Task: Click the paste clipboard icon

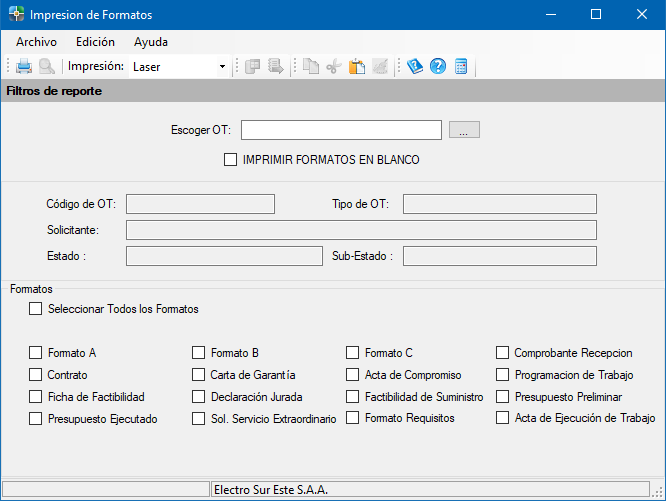Action: [357, 67]
